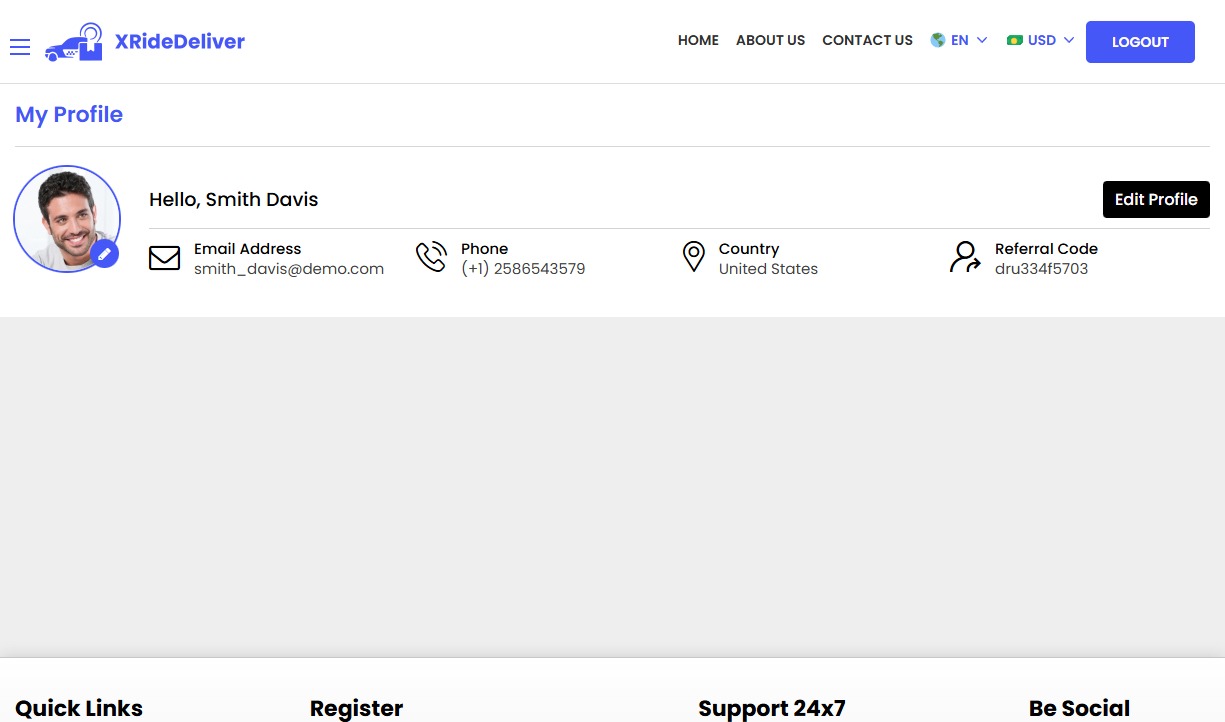Click the smith_davis@demo.com email text

[x=289, y=269]
